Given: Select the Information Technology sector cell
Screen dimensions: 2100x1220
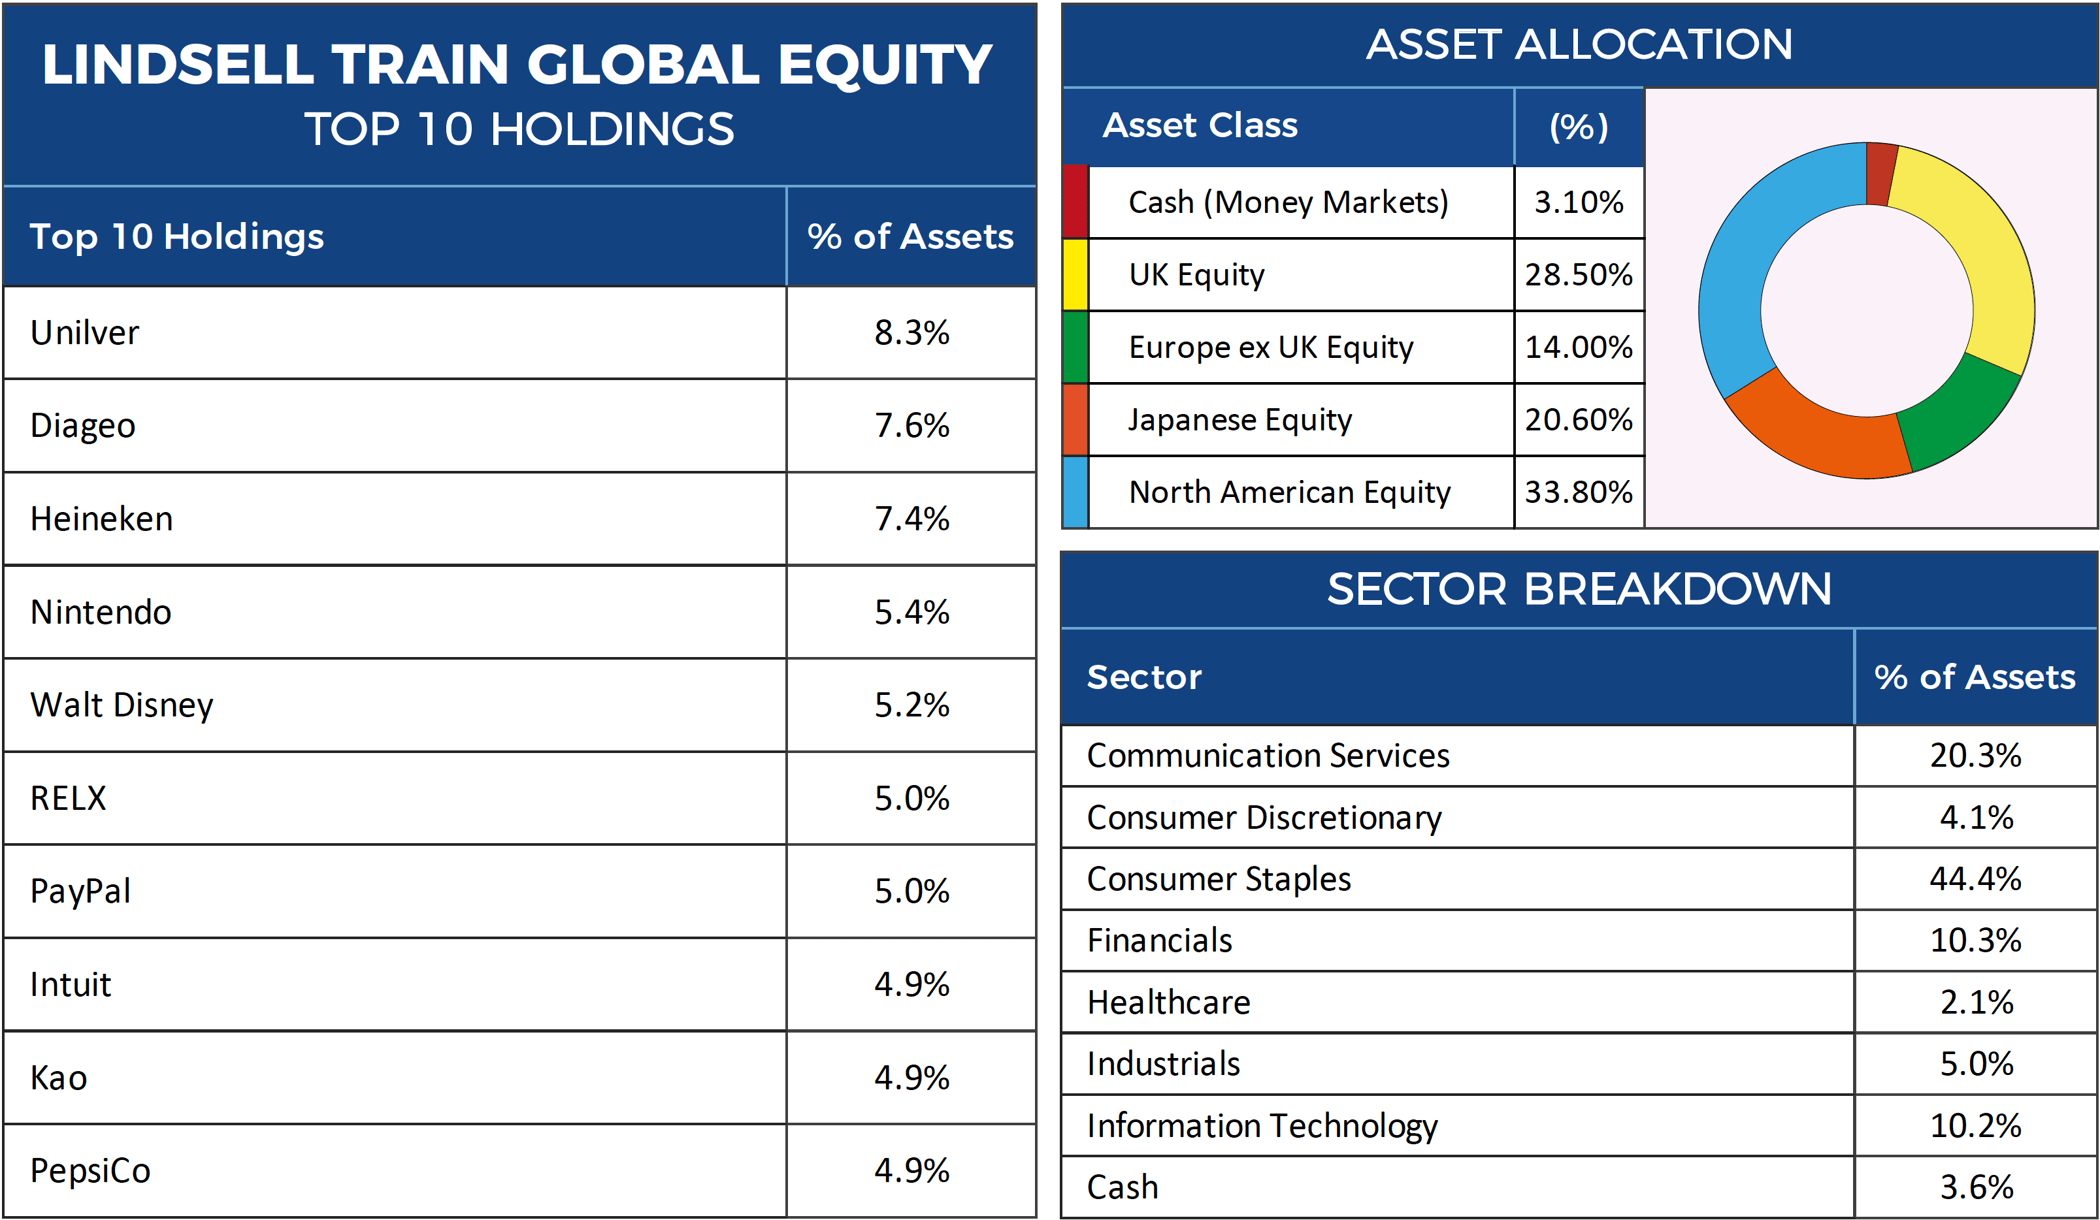Looking at the screenshot, I should tap(1262, 1126).
